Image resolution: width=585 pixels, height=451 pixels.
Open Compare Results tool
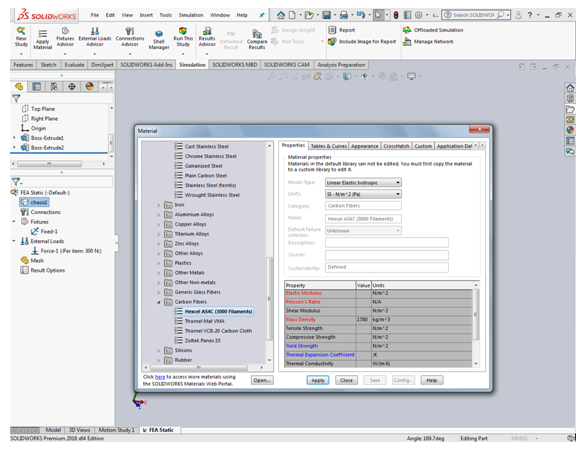257,40
